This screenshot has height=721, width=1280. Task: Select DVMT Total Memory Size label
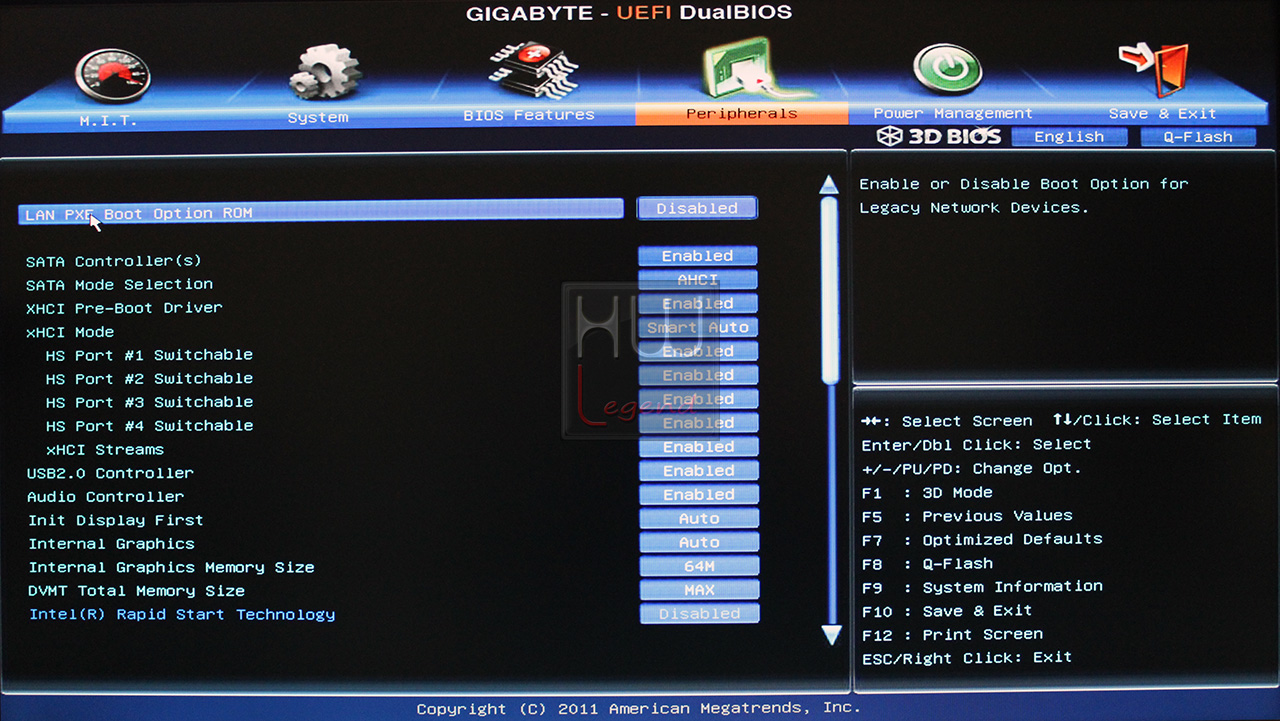click(x=136, y=591)
